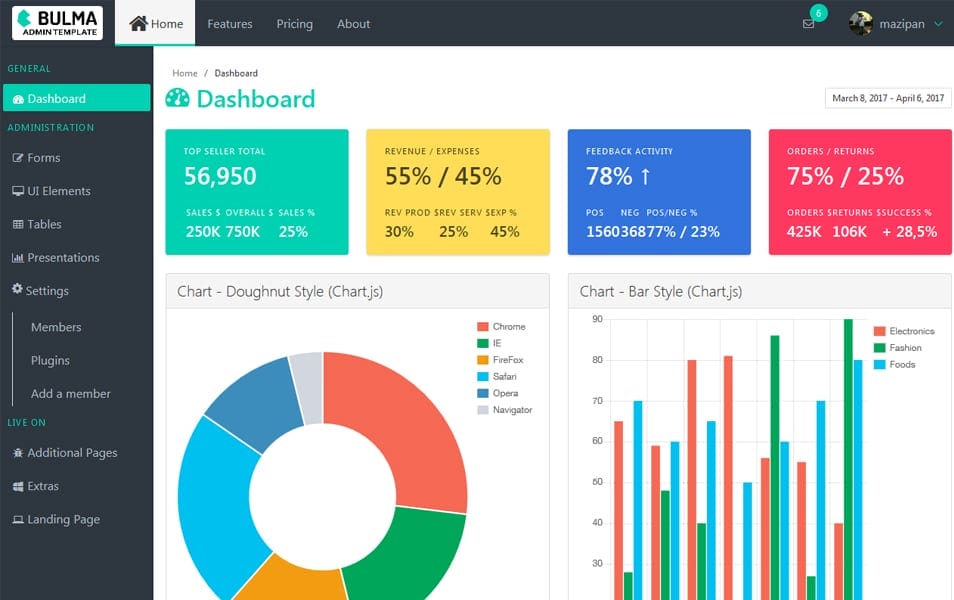Select the Features menu item
Viewport: 954px width, 600px height.
pyautogui.click(x=229, y=23)
